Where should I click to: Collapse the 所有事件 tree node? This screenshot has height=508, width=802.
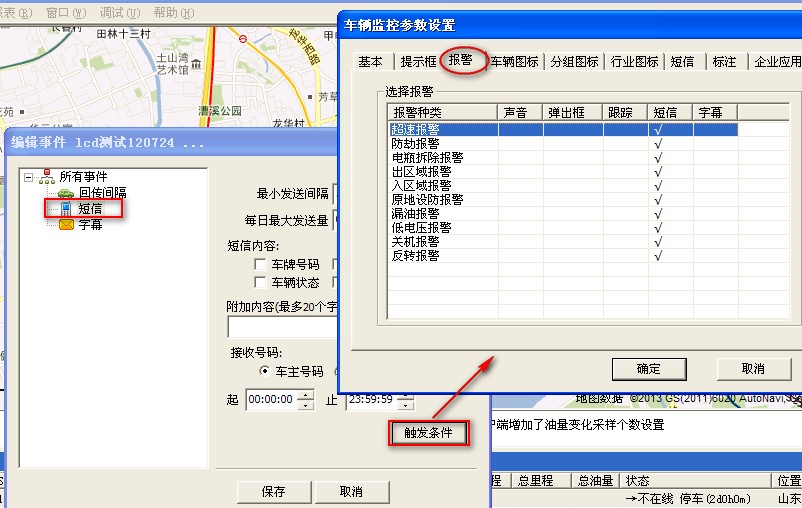(28, 177)
